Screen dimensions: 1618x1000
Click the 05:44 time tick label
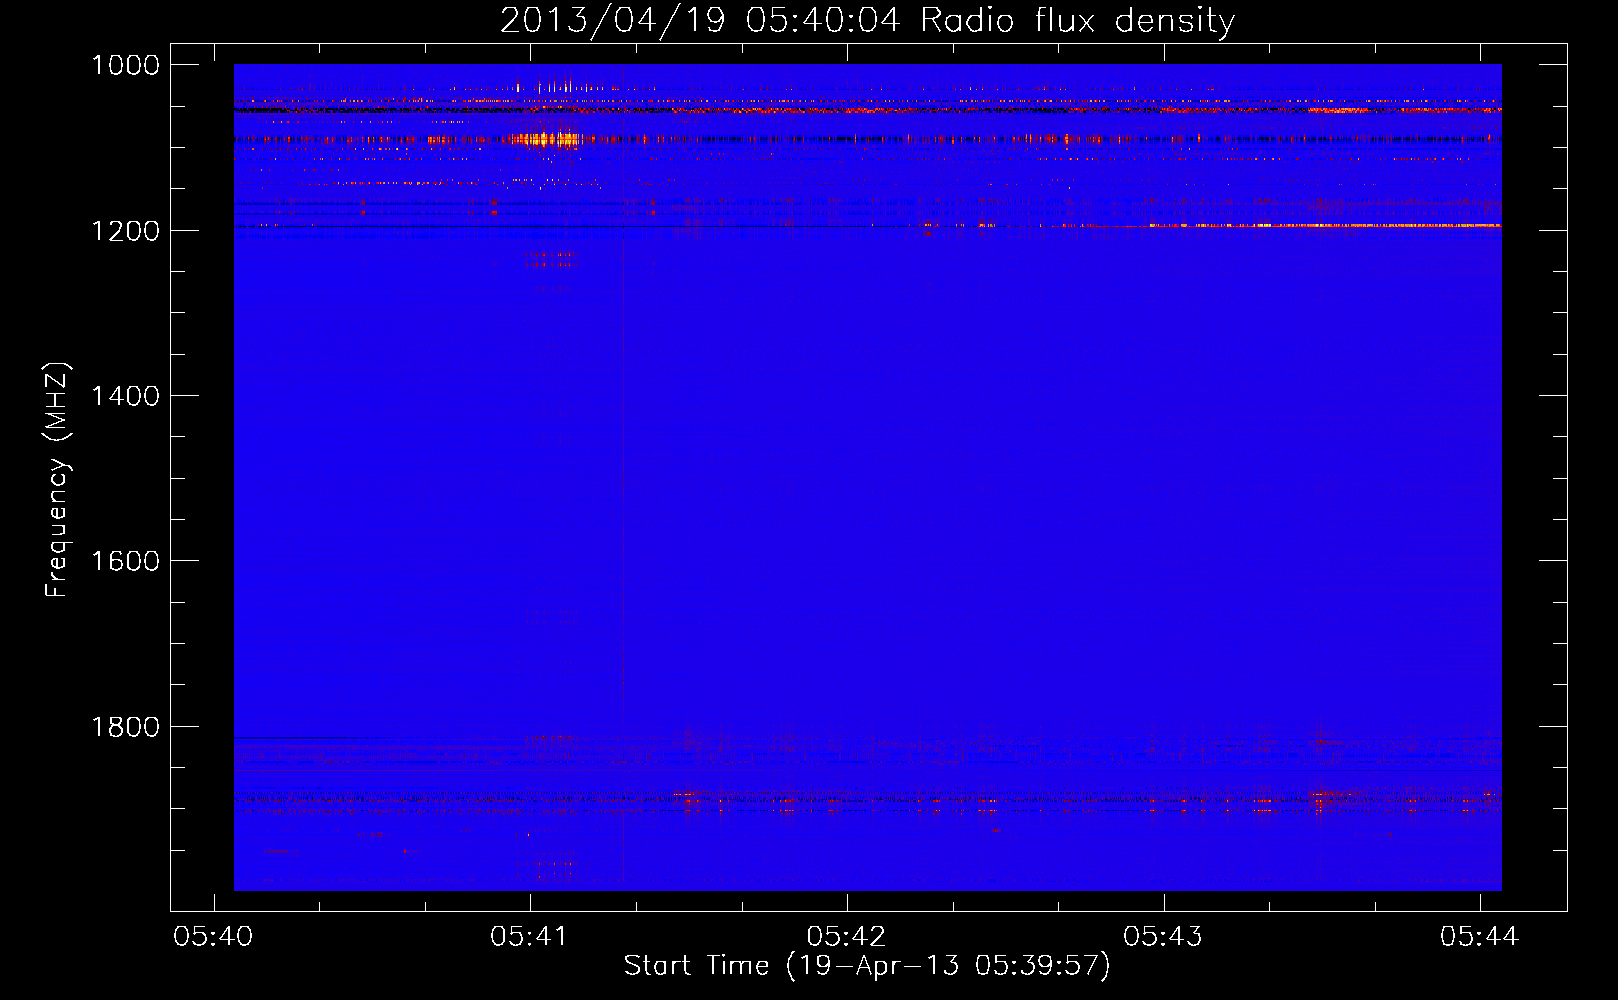pyautogui.click(x=1480, y=937)
